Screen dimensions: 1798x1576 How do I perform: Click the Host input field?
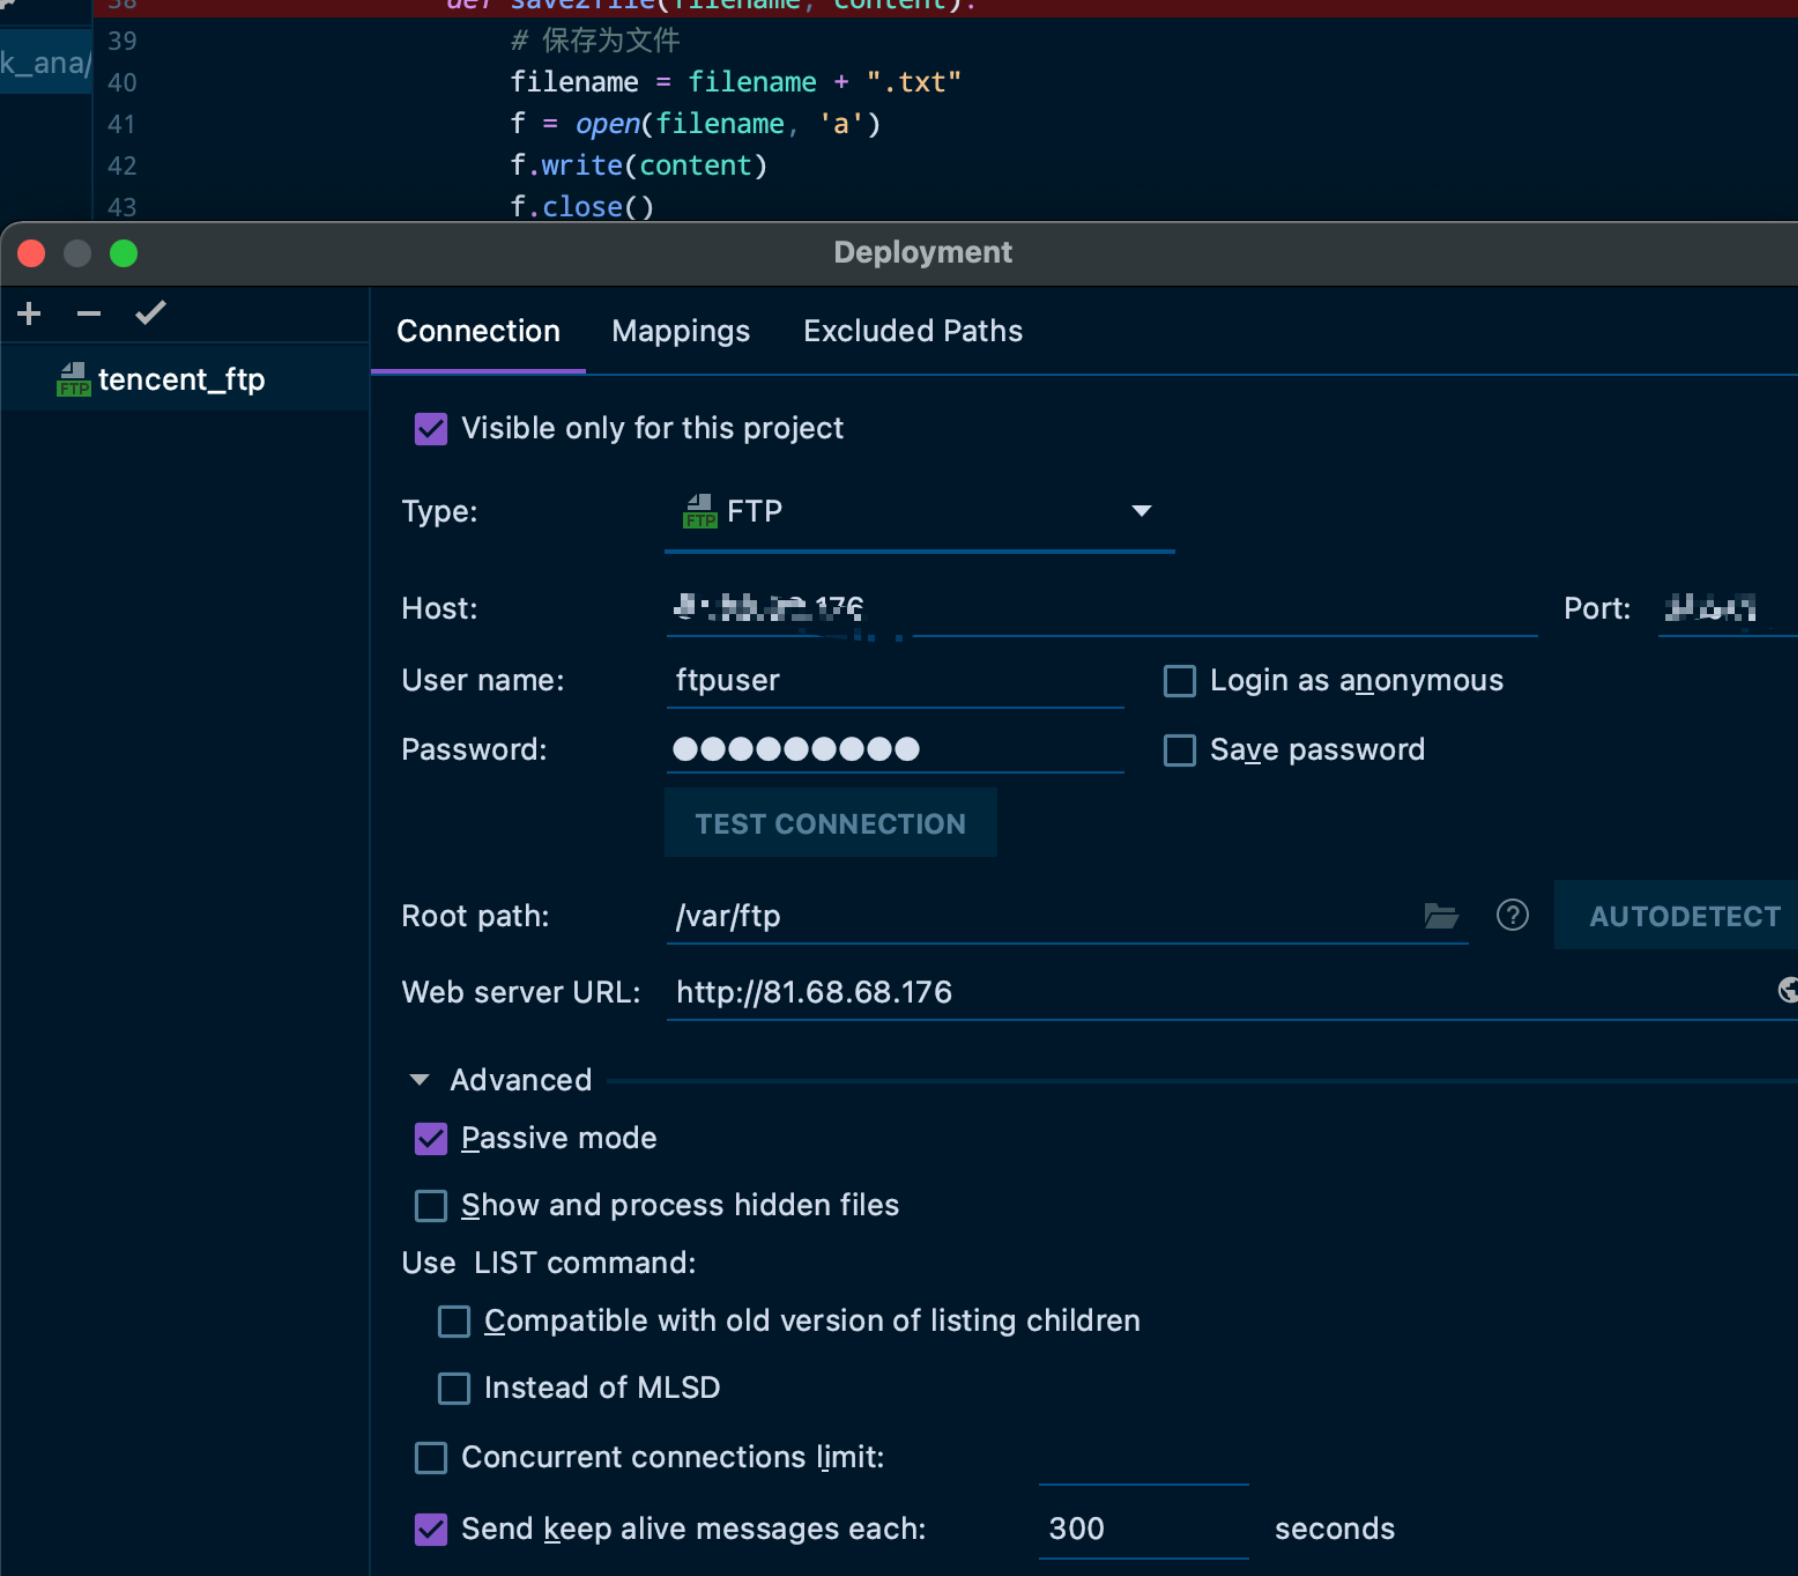(1100, 608)
